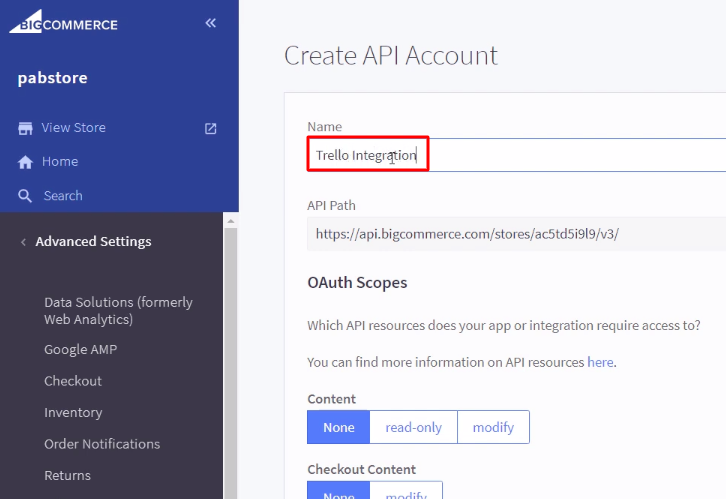Image resolution: width=726 pixels, height=499 pixels.
Task: Click the Checkout Content label
Action: (362, 469)
